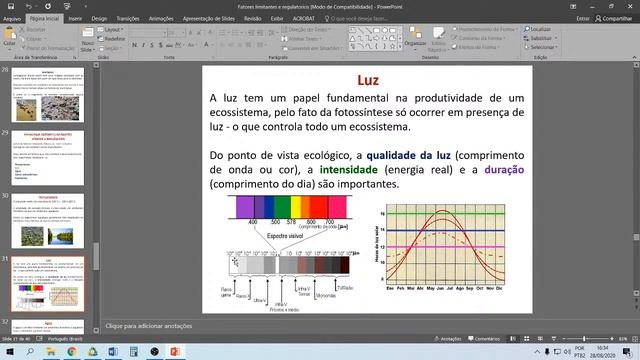
Task: Select slide 29 thumbnail
Action: click(x=48, y=158)
